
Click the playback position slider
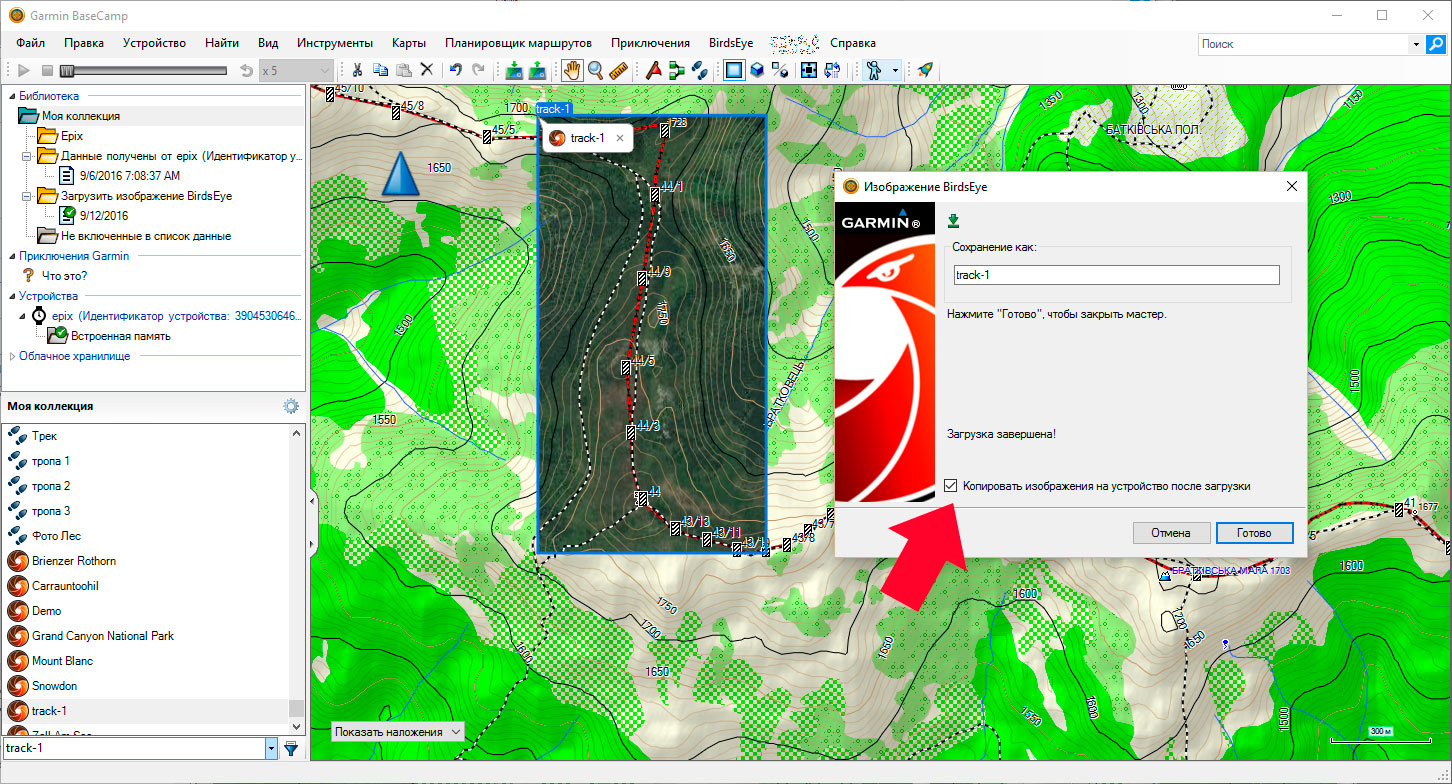[x=145, y=70]
